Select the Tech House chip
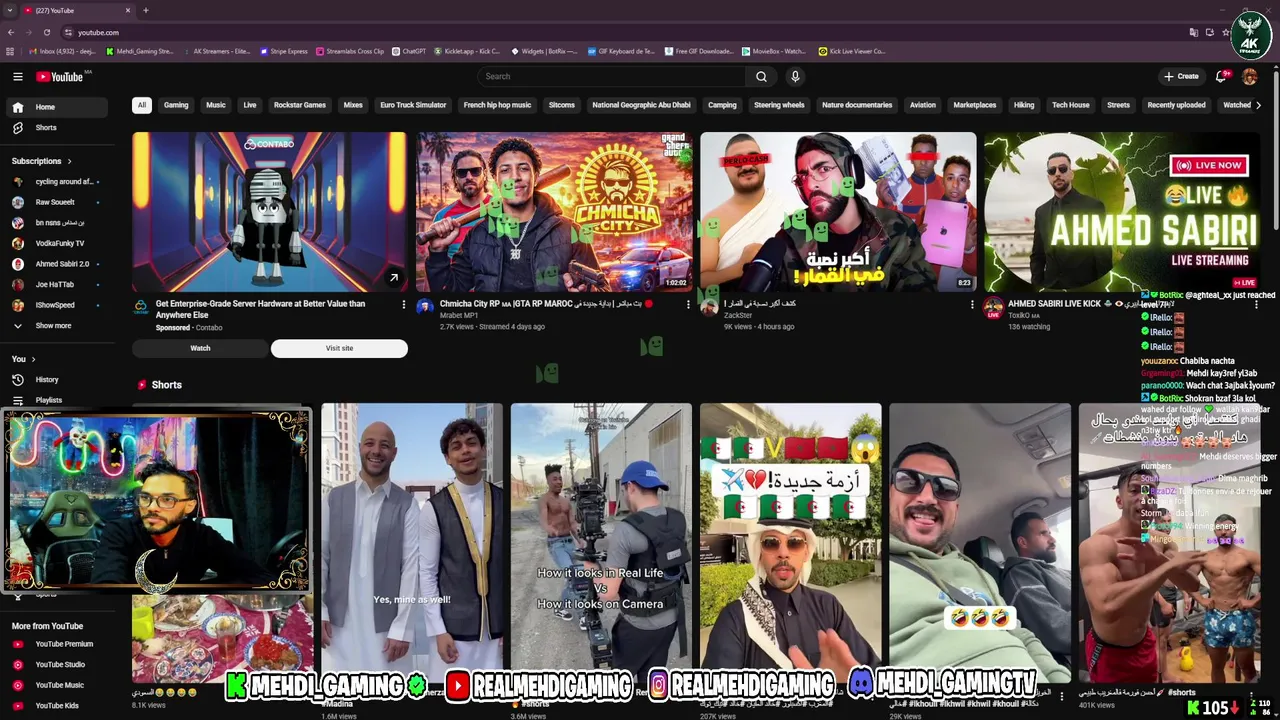 pos(1071,105)
